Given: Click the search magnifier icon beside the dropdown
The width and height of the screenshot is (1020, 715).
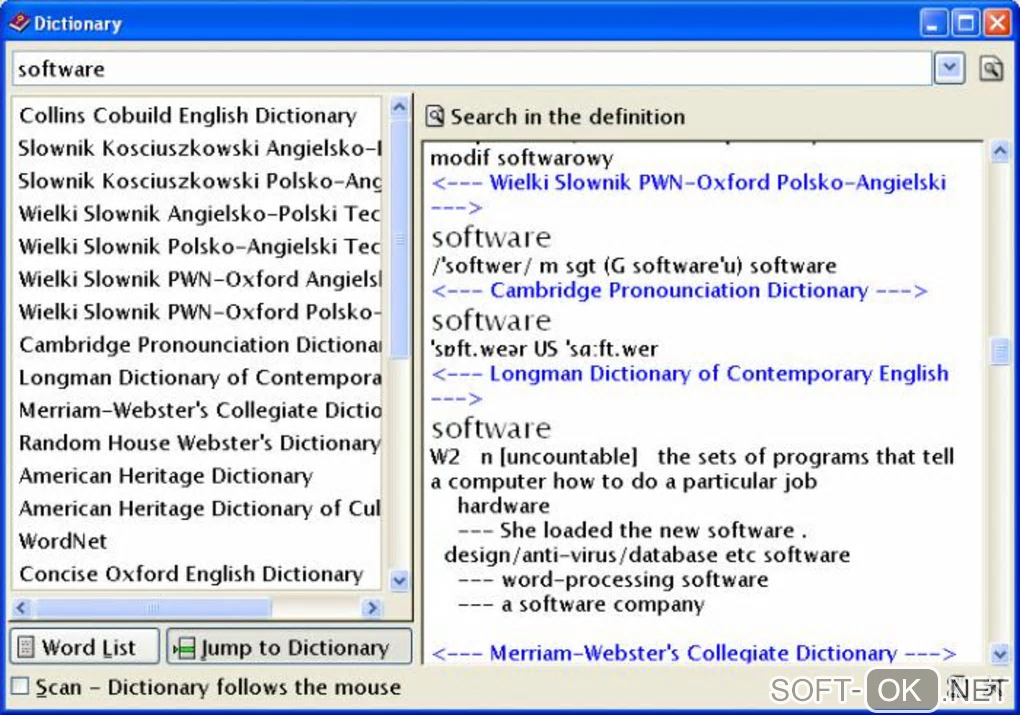Looking at the screenshot, I should [x=990, y=68].
